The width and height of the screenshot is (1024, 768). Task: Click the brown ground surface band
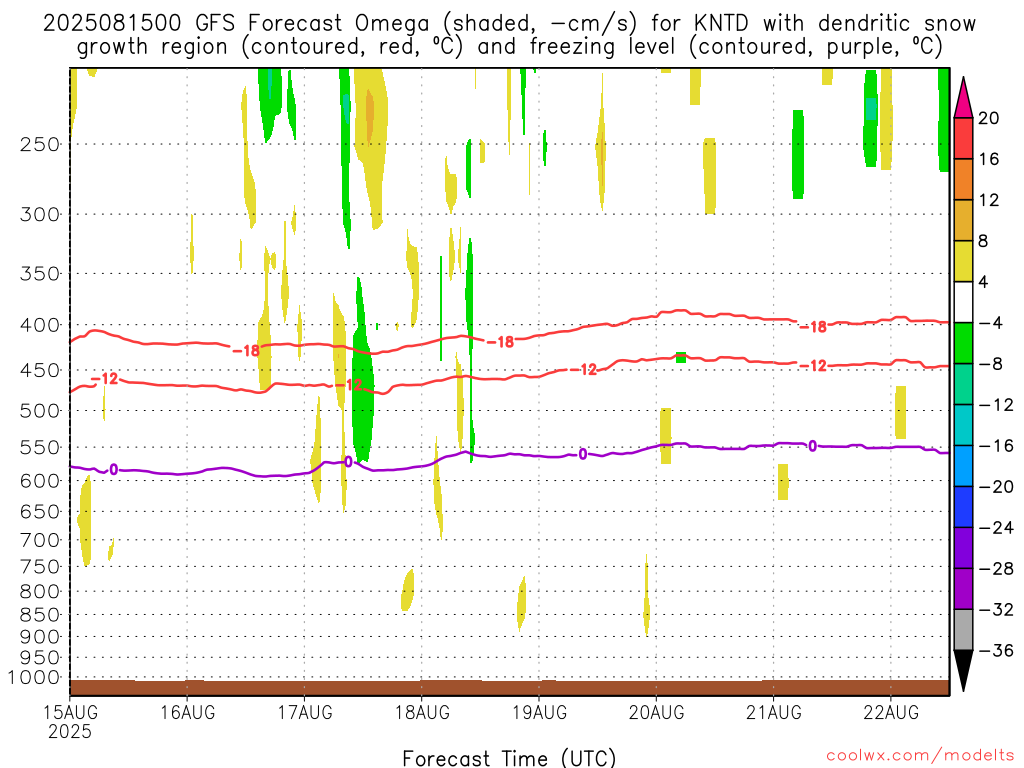click(509, 688)
